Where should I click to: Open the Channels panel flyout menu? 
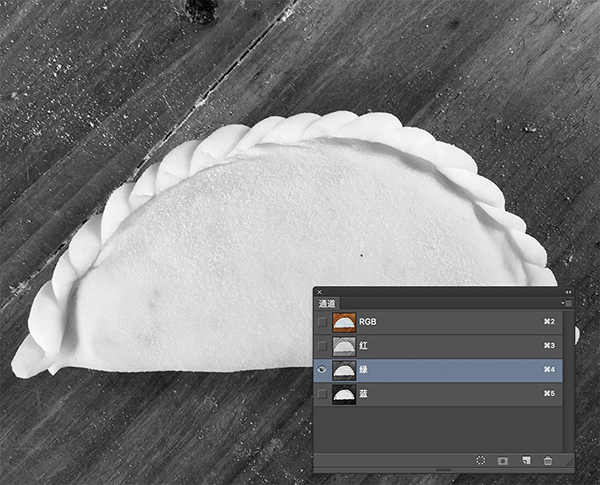click(x=566, y=303)
